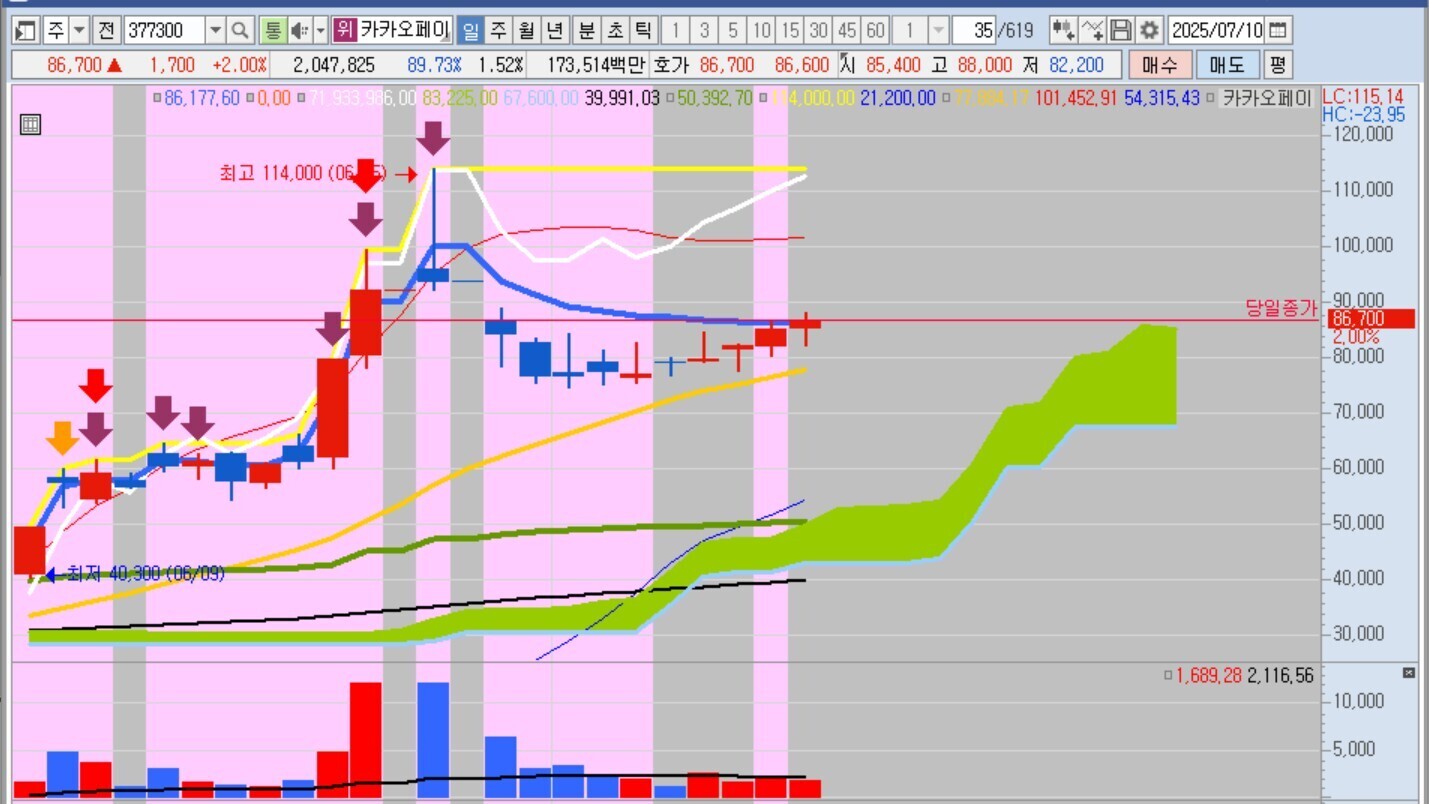This screenshot has width=1429, height=804.
Task: Close the volume pane with its x icon
Action: pyautogui.click(x=1409, y=673)
